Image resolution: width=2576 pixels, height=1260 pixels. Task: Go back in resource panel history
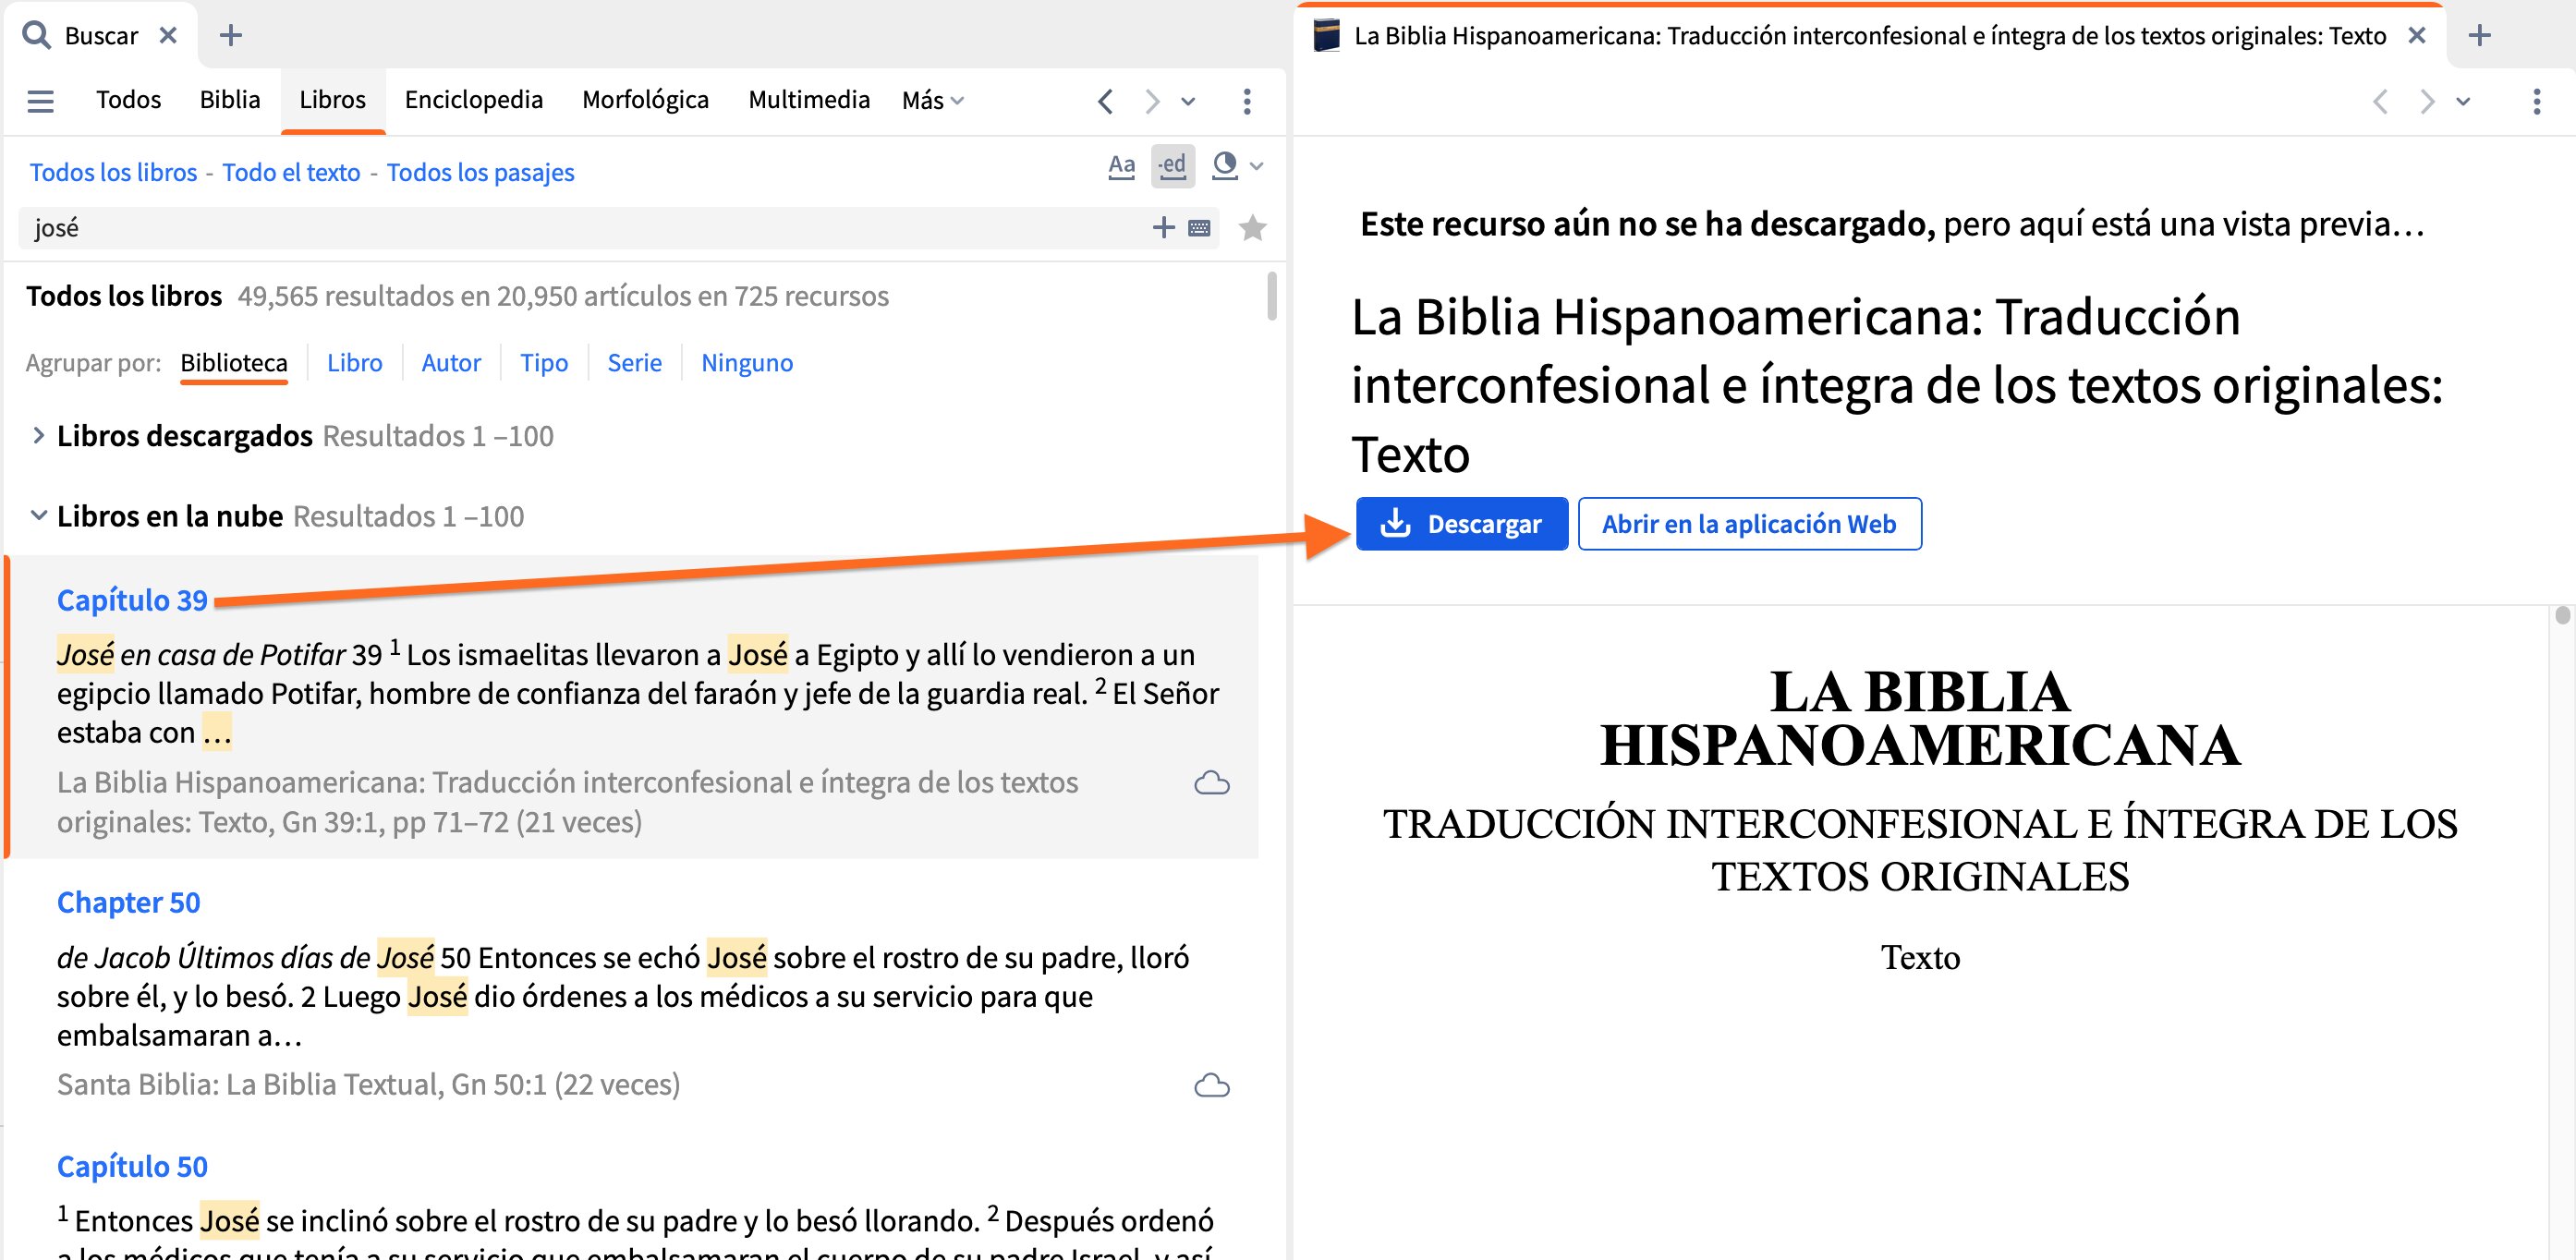pos(2380,101)
